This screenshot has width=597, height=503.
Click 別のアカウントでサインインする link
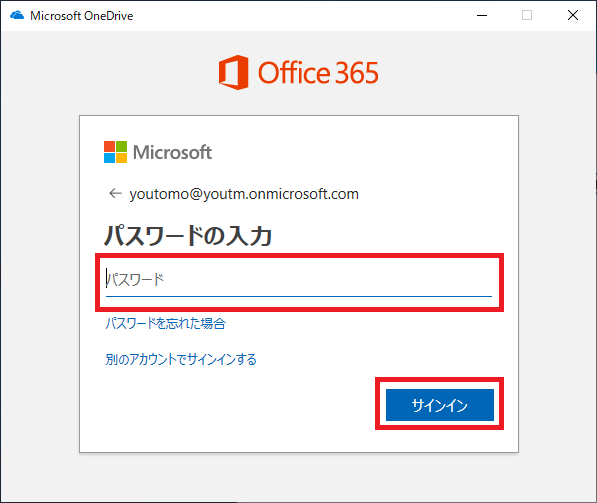pos(181,359)
